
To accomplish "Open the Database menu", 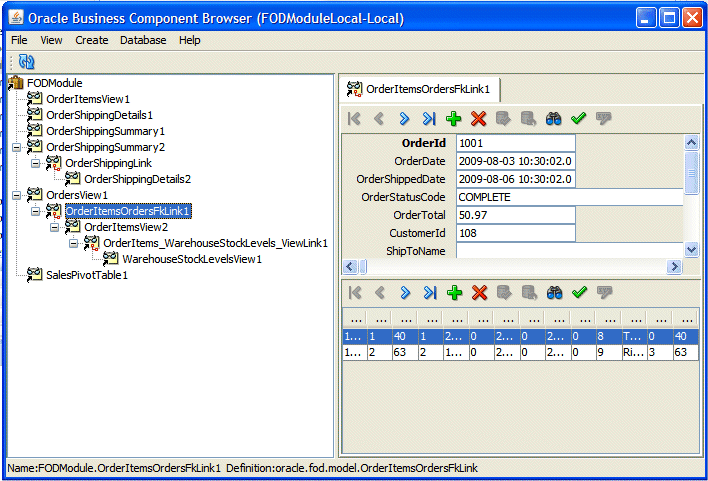I will (143, 40).
